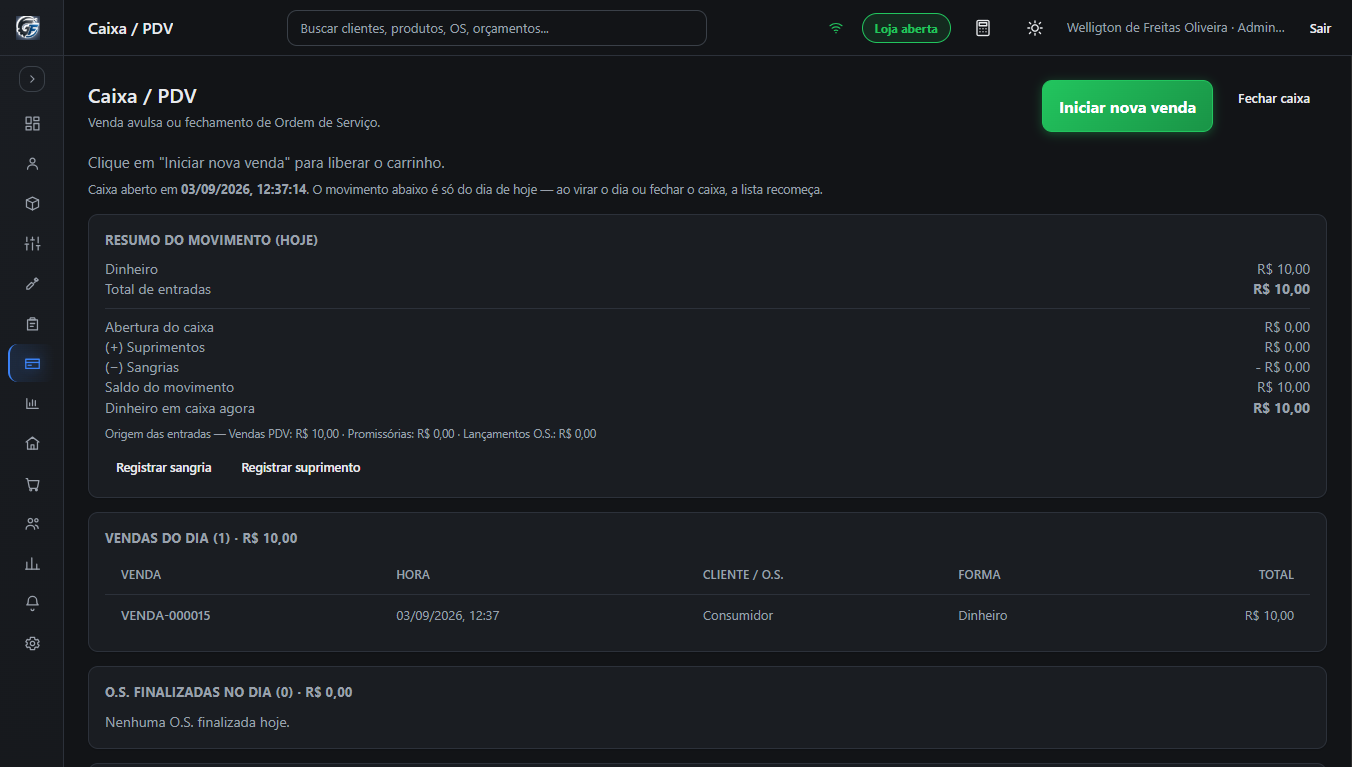Screen dimensions: 1352x767
Task: Open the settings gear icon in sidebar
Action: tap(32, 643)
